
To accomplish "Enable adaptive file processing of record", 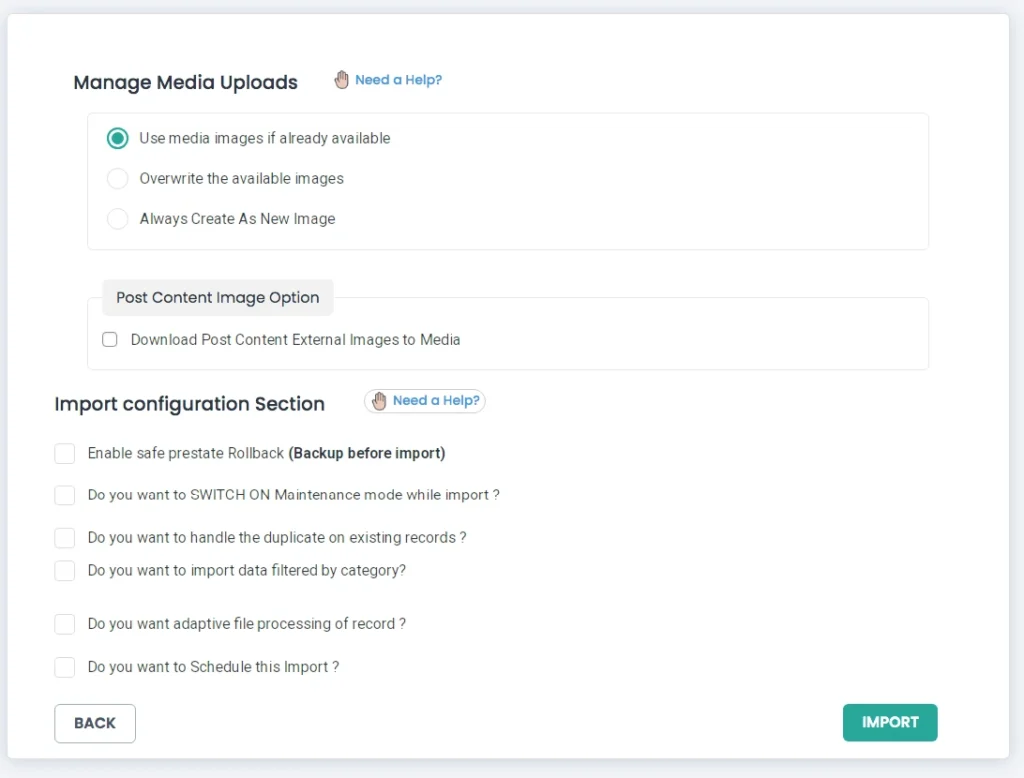I will click(65, 624).
